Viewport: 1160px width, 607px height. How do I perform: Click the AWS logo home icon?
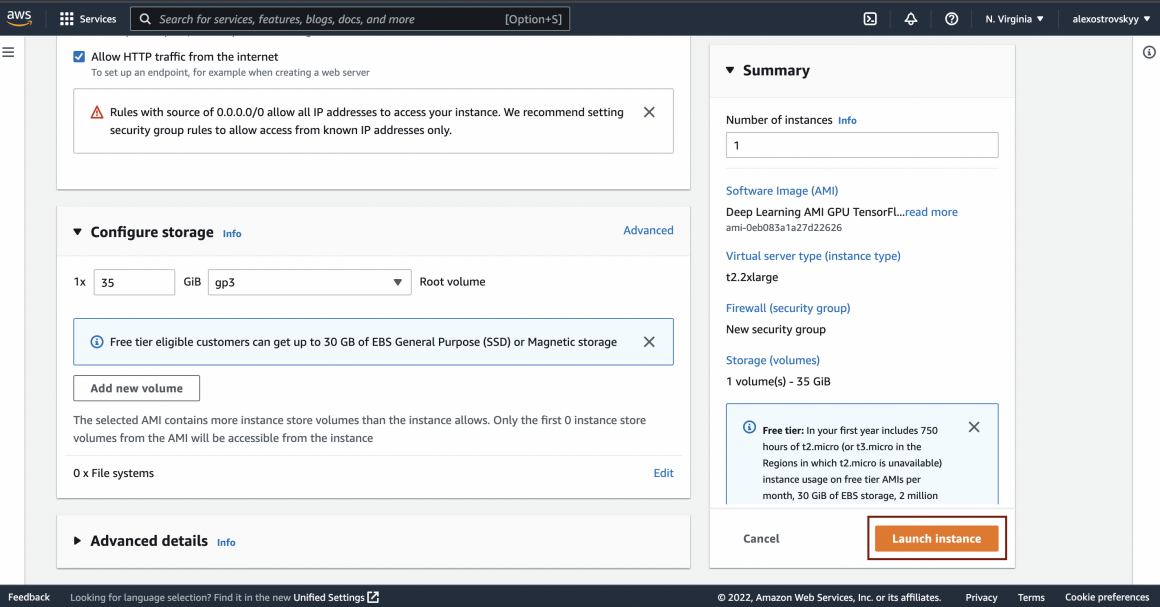click(22, 18)
